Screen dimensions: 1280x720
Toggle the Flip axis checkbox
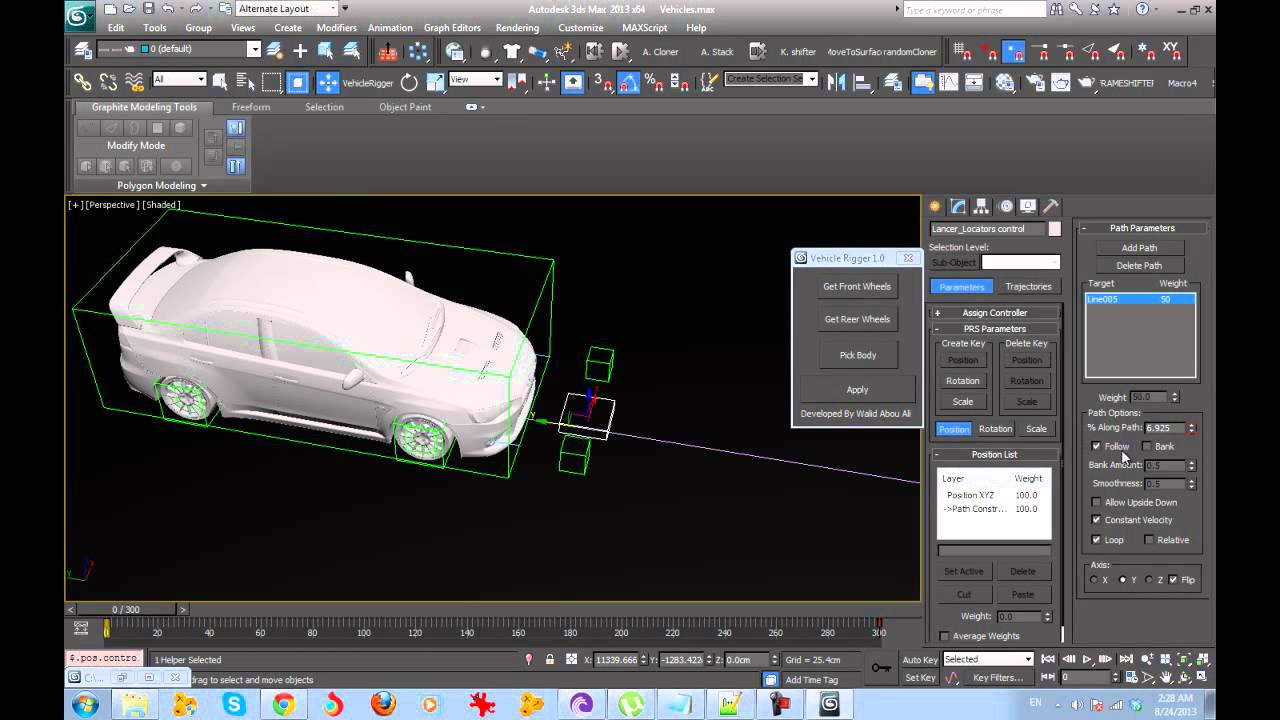coord(1173,580)
